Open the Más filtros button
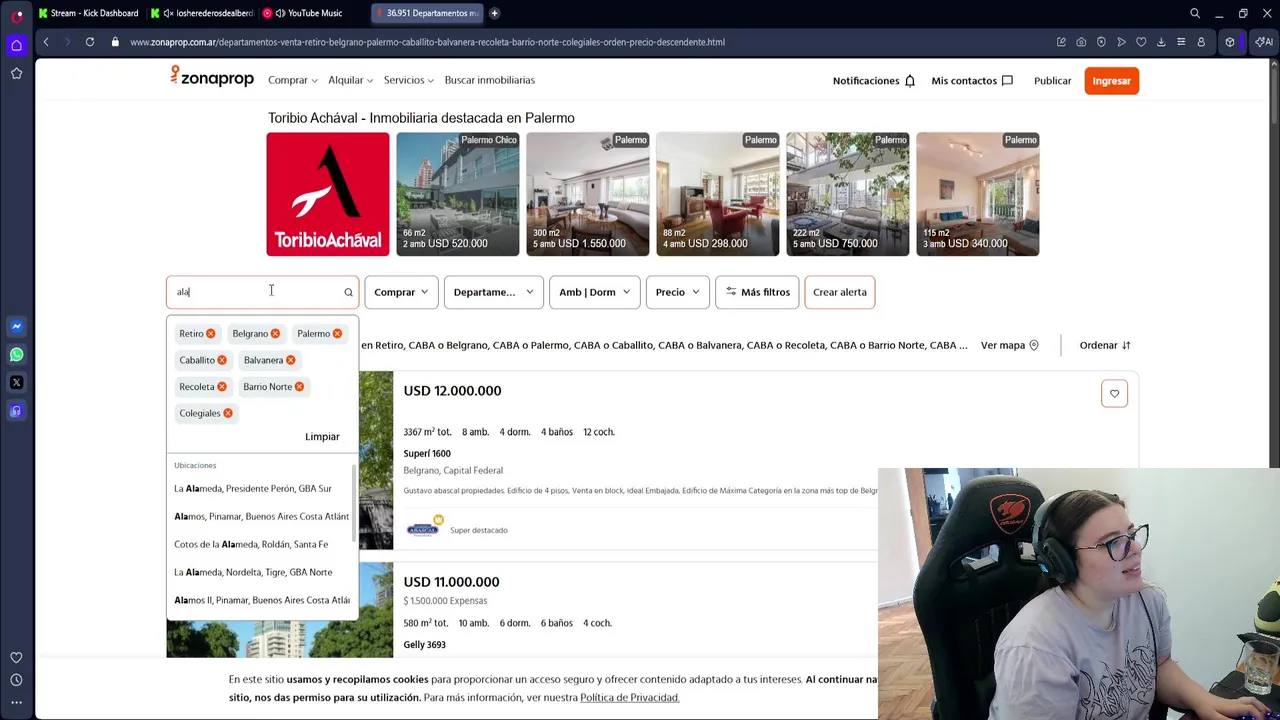This screenshot has height=720, width=1280. (x=757, y=292)
